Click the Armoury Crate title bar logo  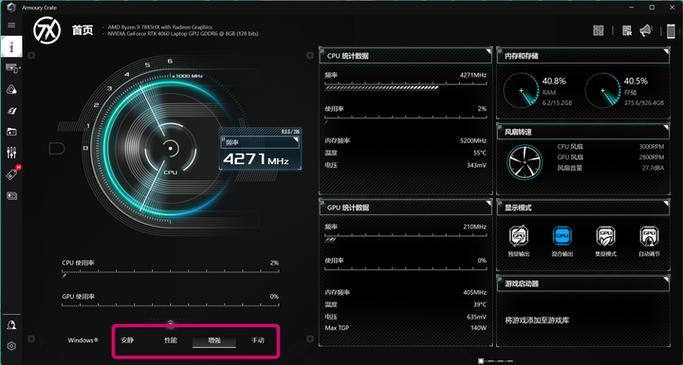12,7
